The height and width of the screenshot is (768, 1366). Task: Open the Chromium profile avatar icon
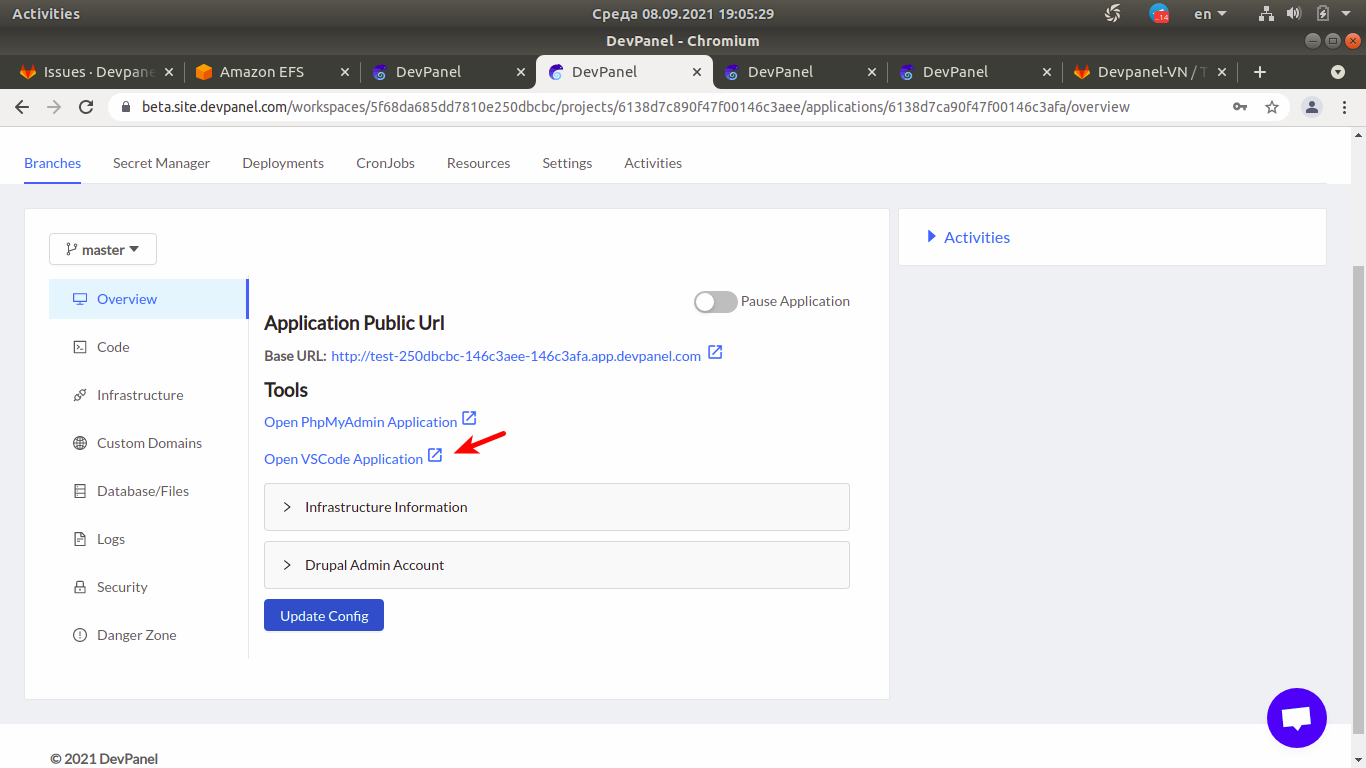point(1312,107)
